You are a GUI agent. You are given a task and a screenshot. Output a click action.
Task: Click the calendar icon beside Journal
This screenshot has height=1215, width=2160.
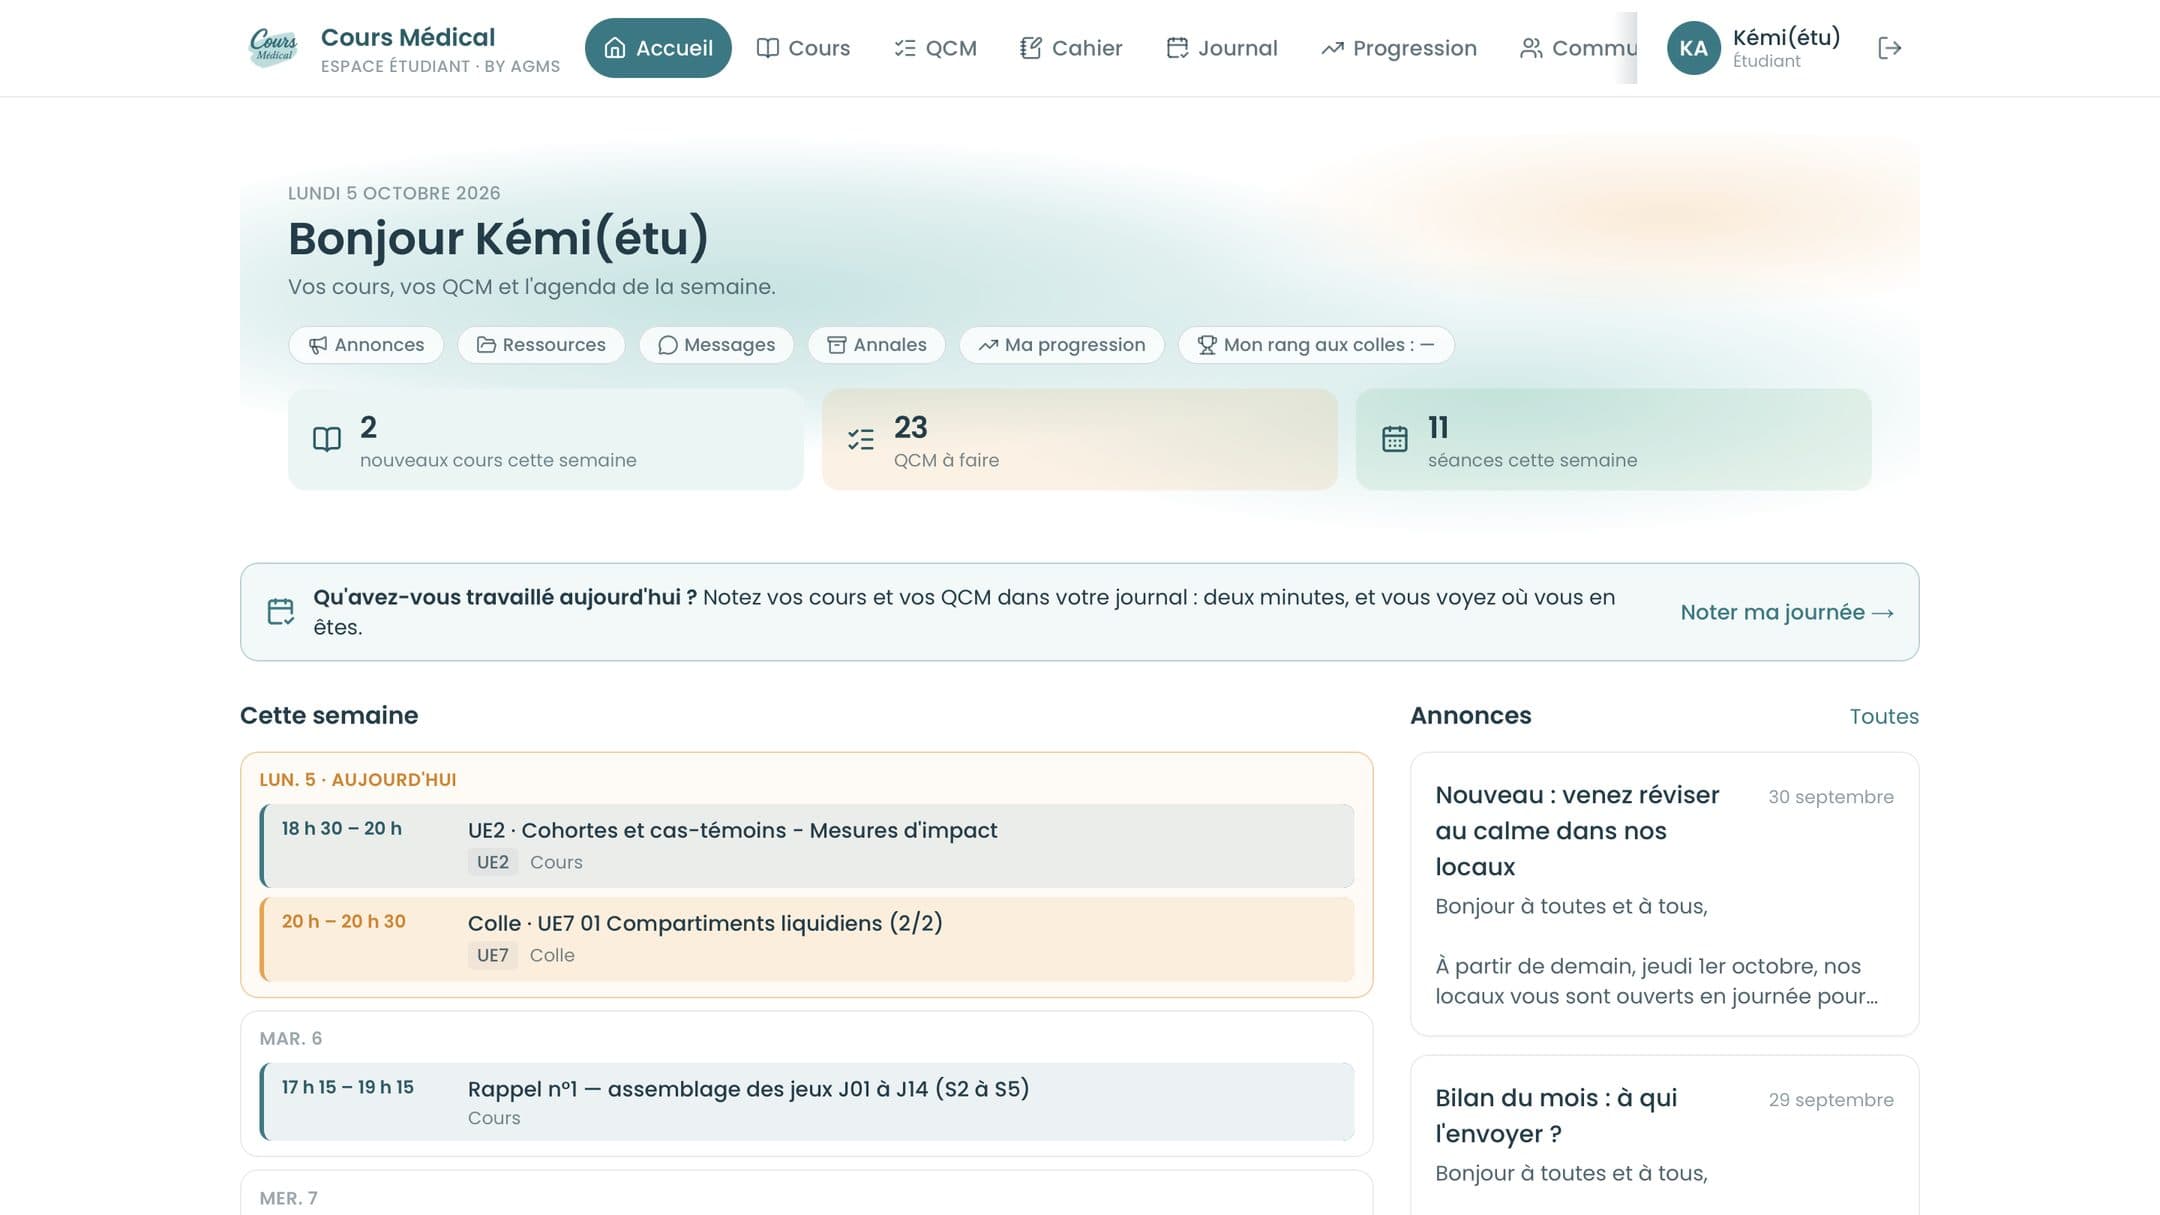click(x=1177, y=48)
